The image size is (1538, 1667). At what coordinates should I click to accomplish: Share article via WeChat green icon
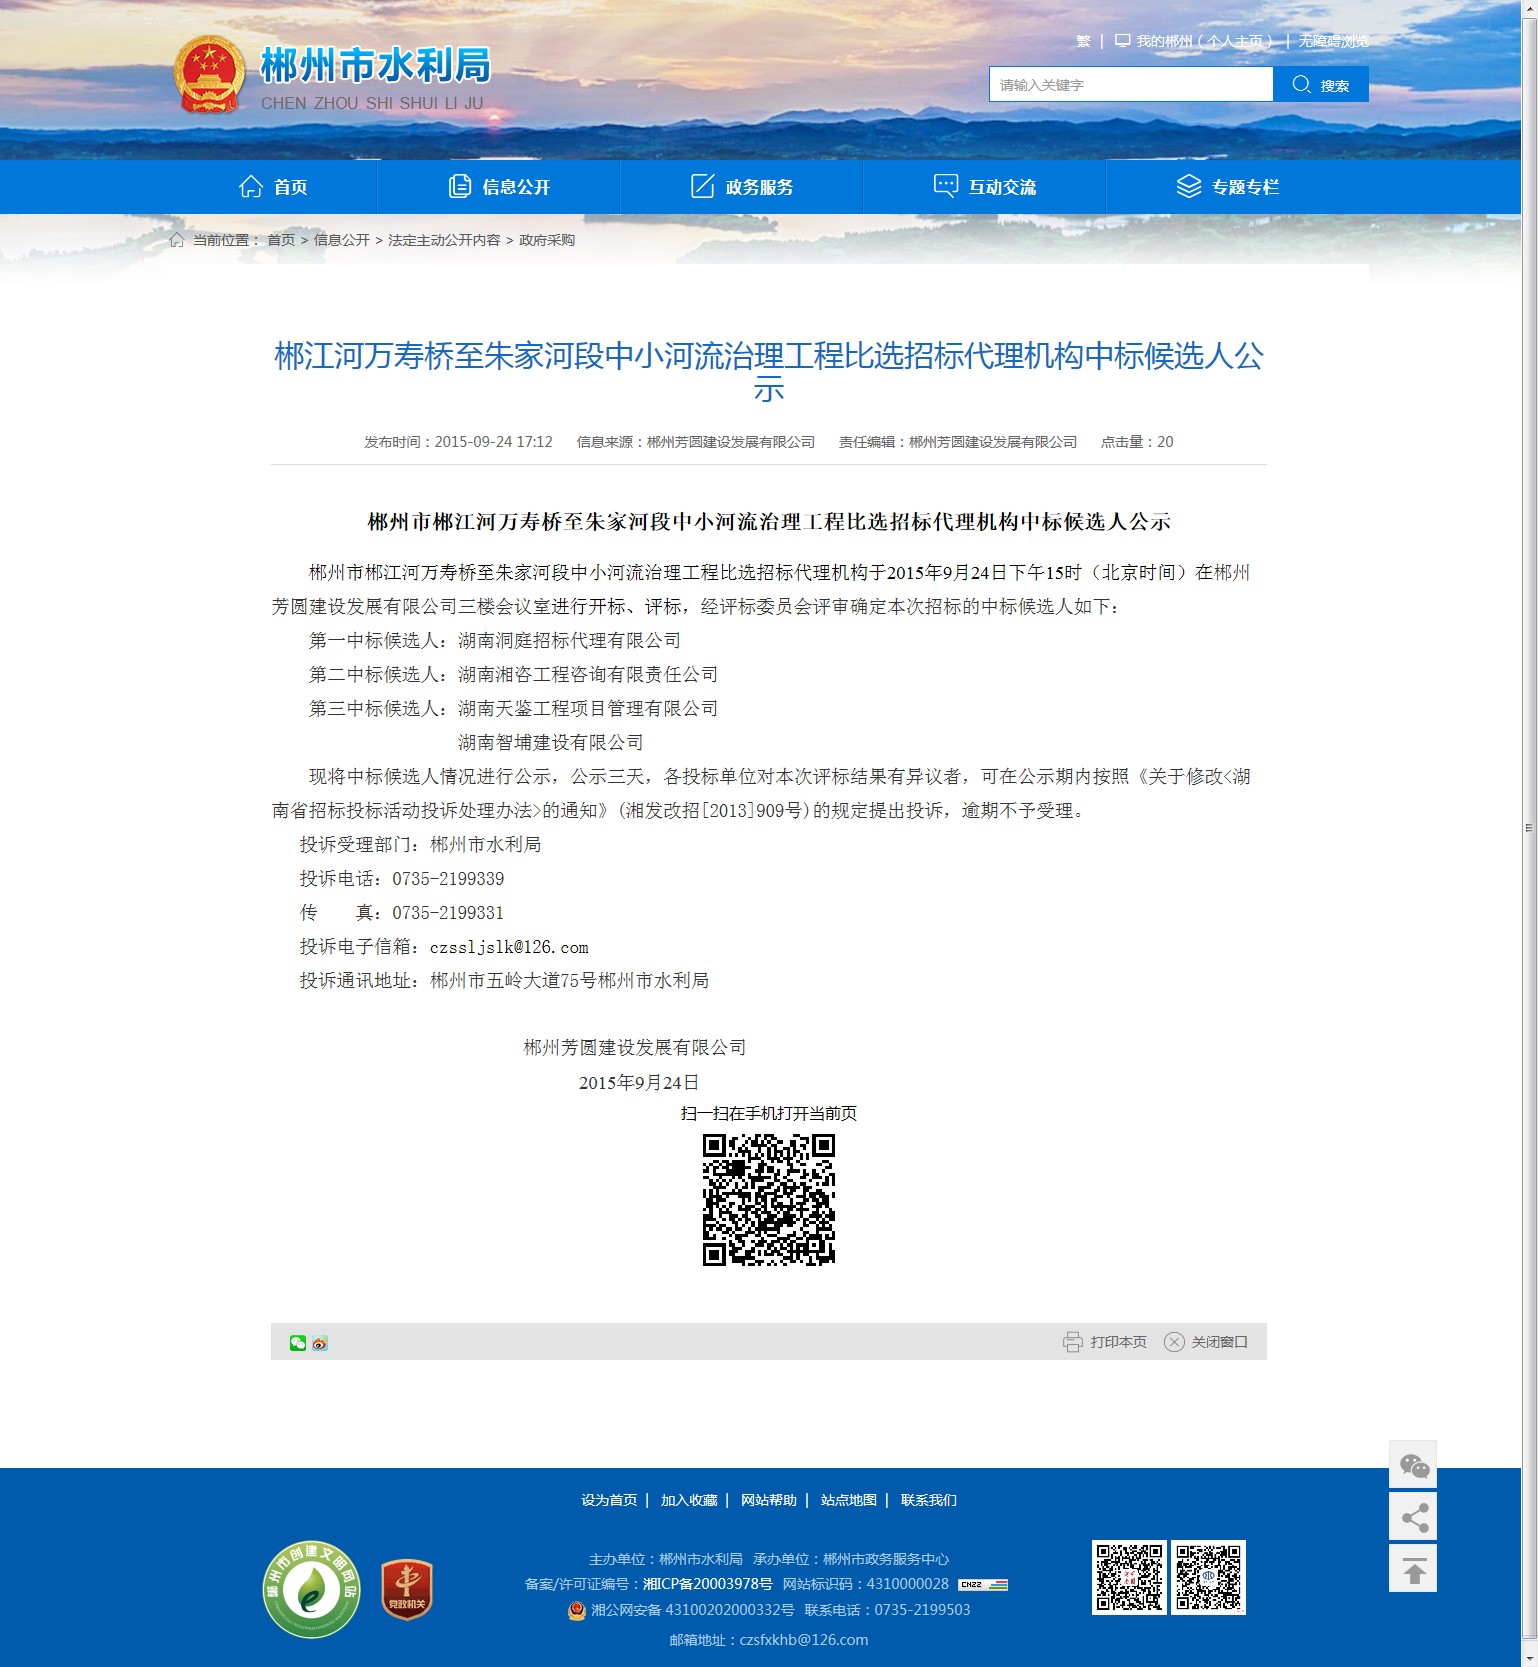click(x=298, y=1343)
